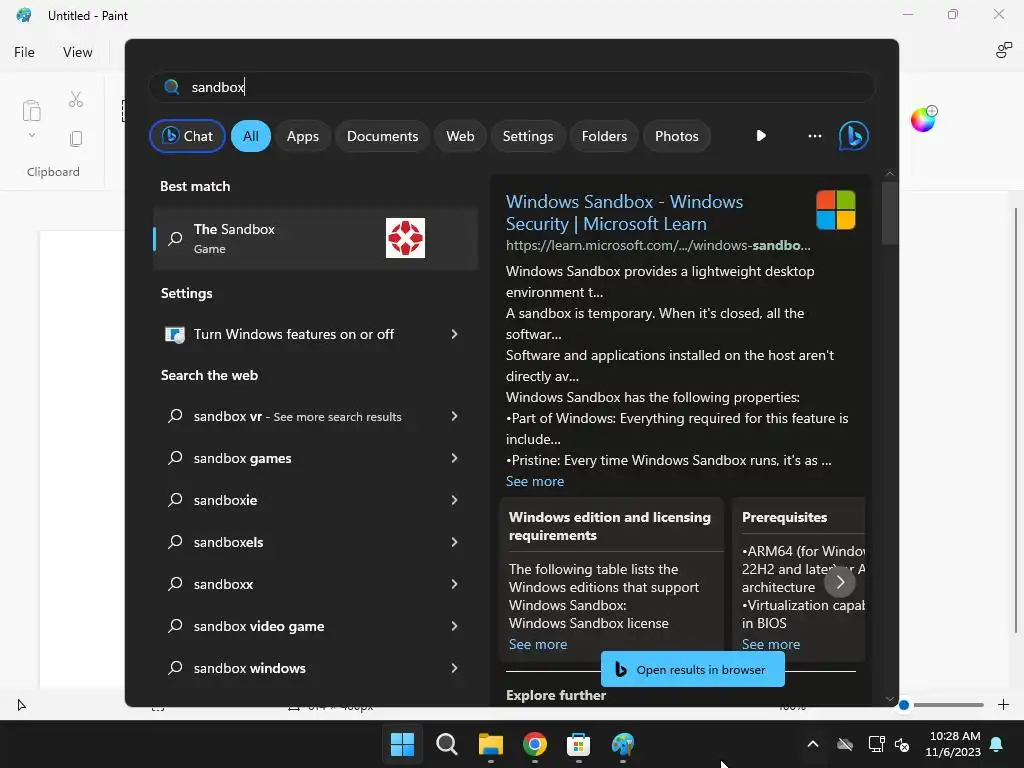Click the Paint icon on the taskbar
The image size is (1024, 768).
[623, 744]
